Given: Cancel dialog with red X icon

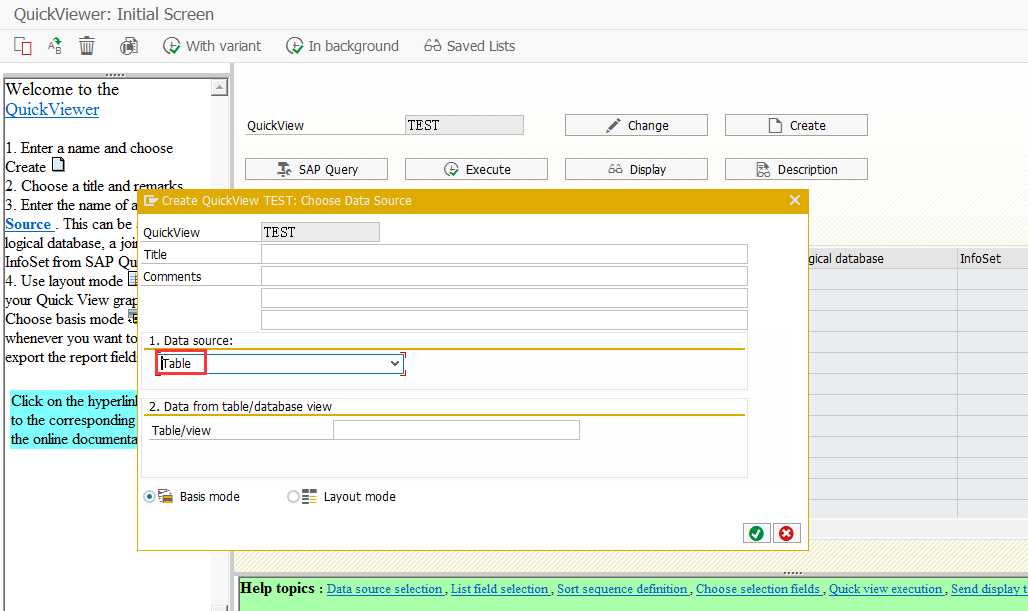Looking at the screenshot, I should tap(787, 534).
